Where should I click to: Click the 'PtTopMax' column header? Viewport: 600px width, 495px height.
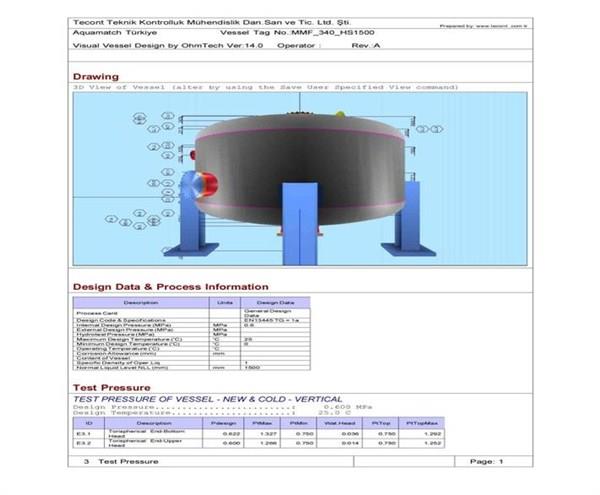click(x=422, y=423)
